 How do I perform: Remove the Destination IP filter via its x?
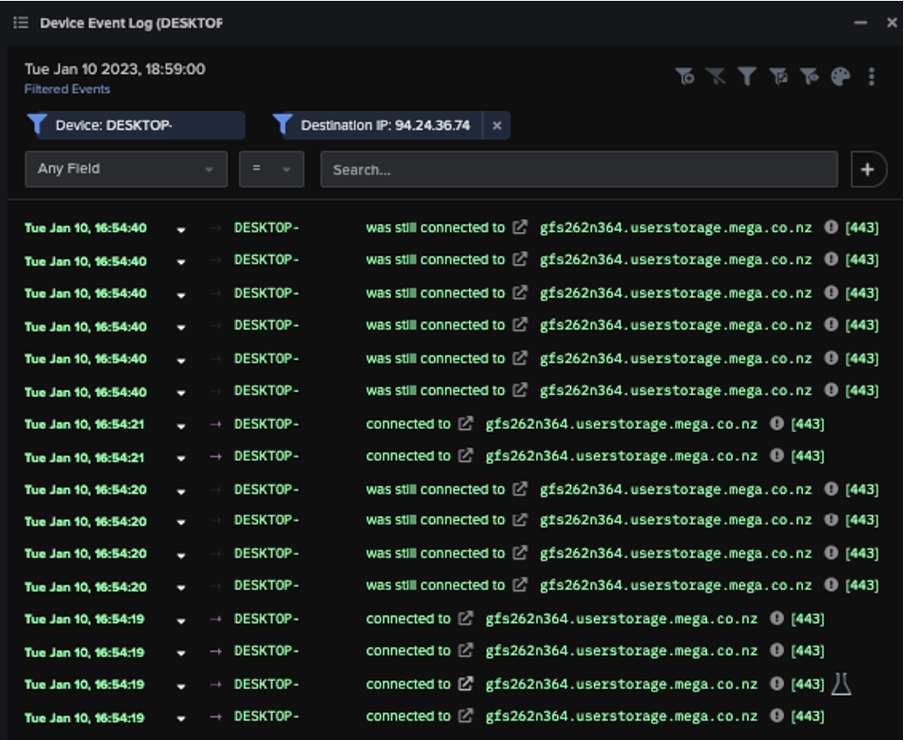click(x=497, y=125)
